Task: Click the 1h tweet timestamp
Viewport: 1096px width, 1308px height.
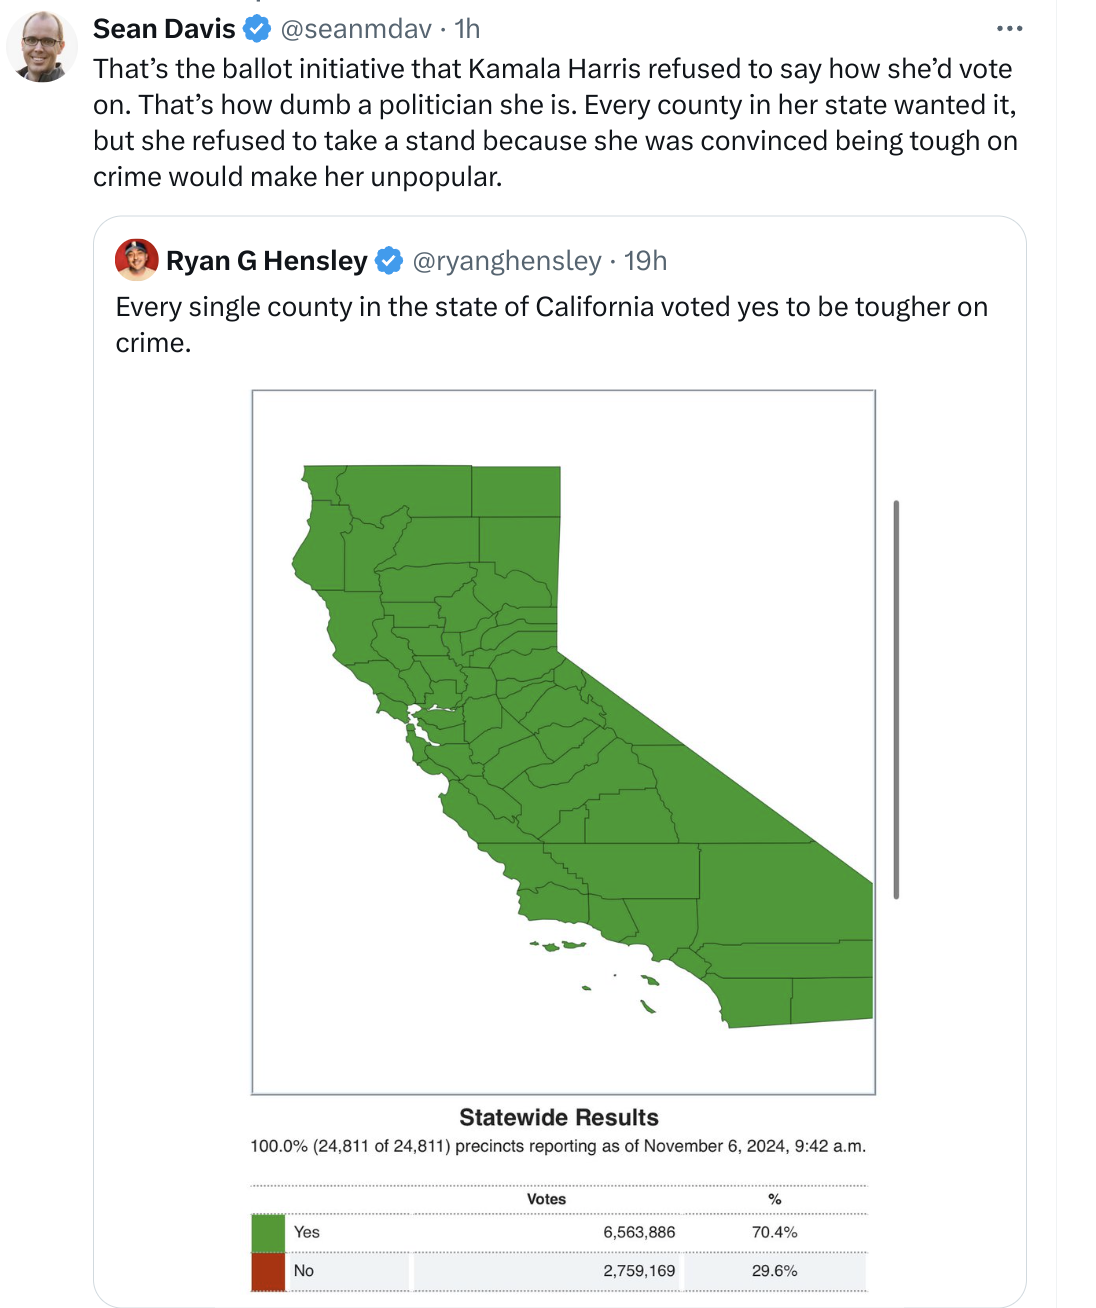Action: pyautogui.click(x=467, y=29)
